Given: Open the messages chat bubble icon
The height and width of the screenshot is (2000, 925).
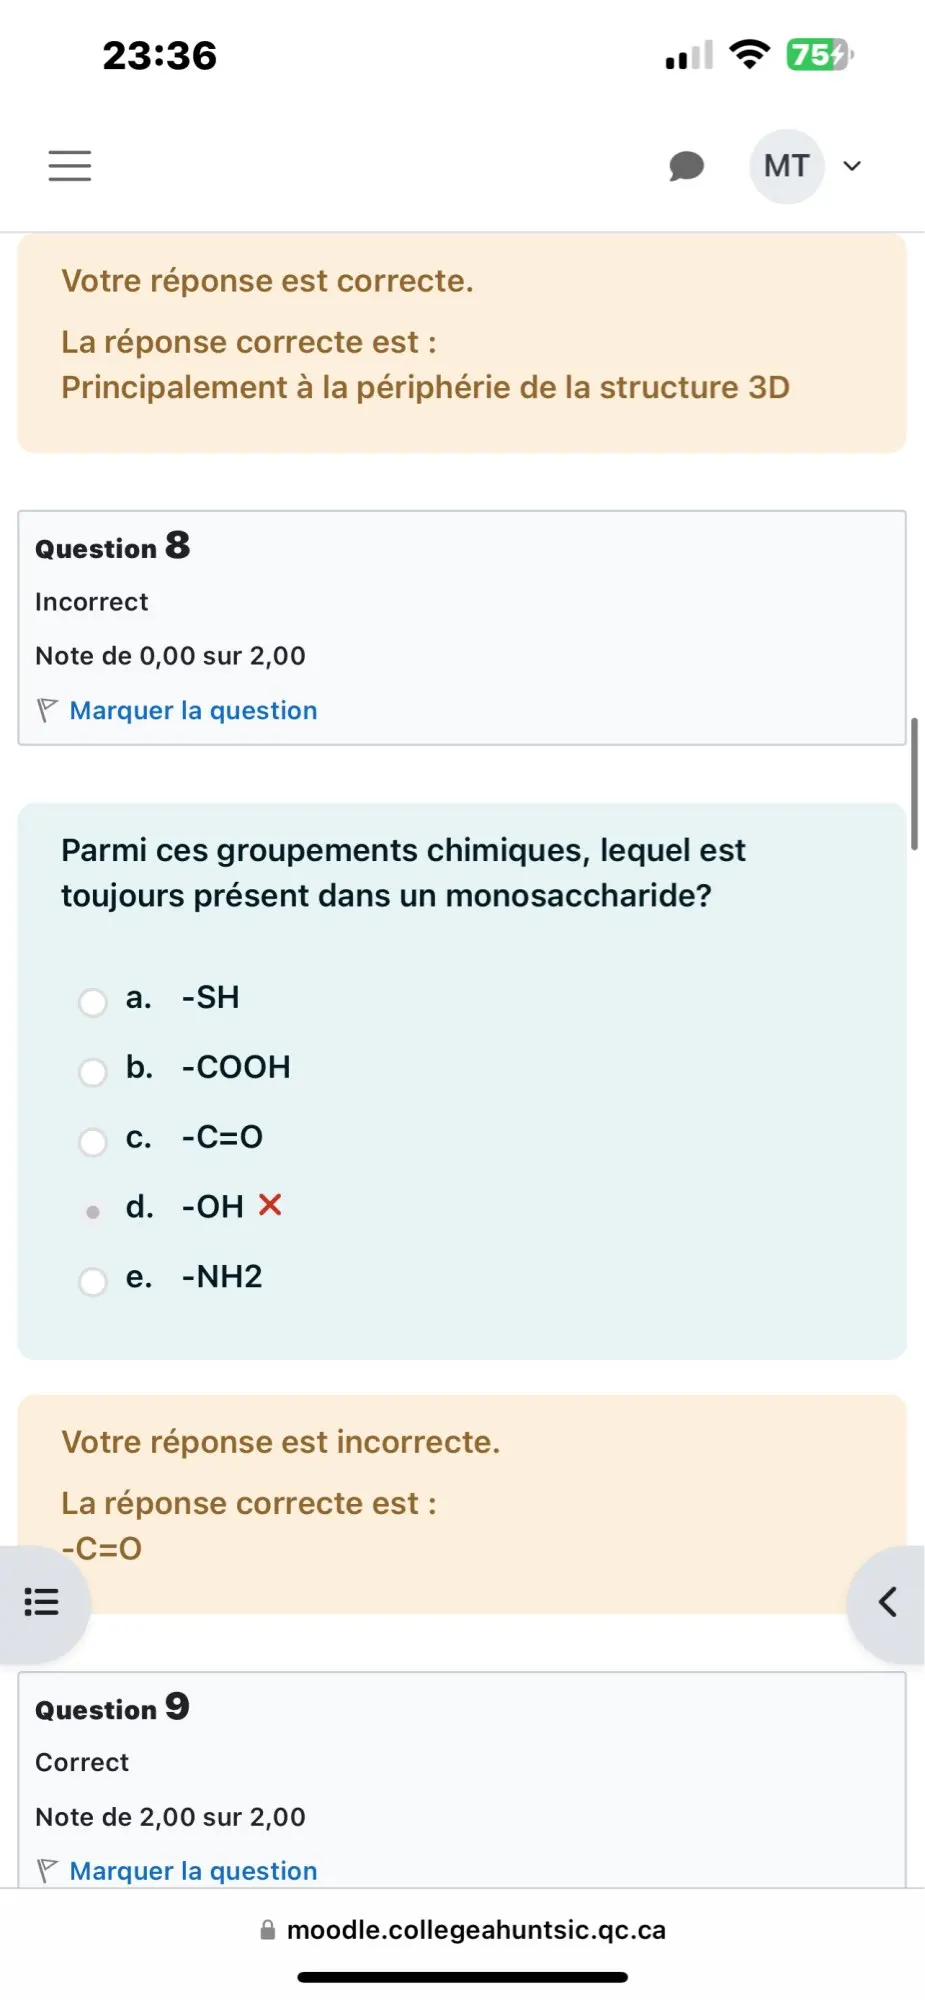Looking at the screenshot, I should pyautogui.click(x=686, y=166).
